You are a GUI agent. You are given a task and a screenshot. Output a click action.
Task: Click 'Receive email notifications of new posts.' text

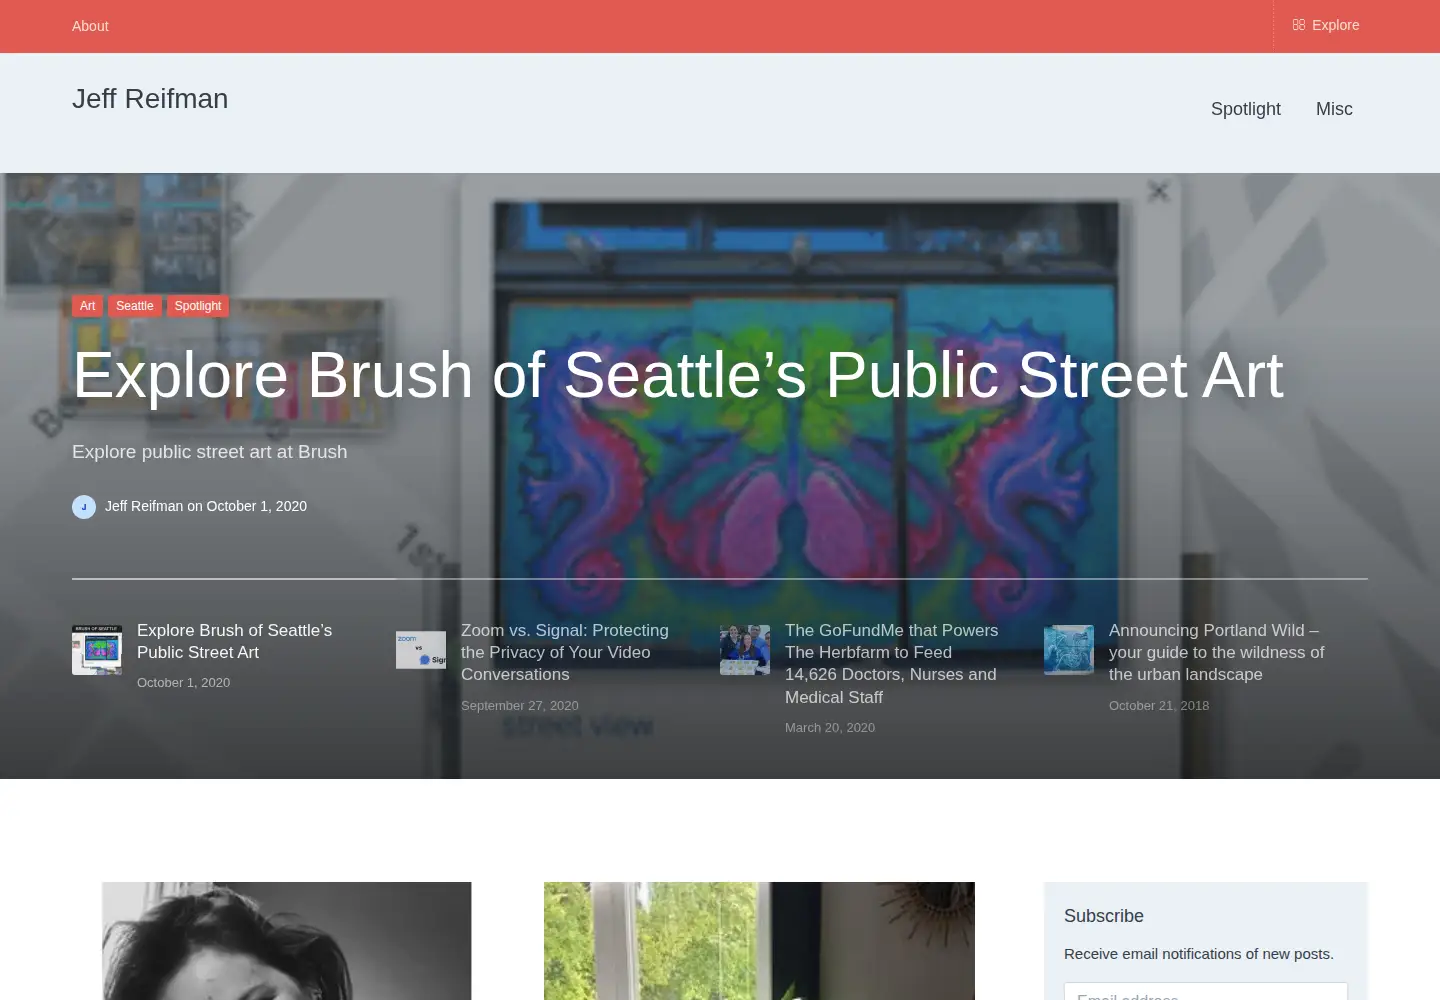pyautogui.click(x=1199, y=954)
